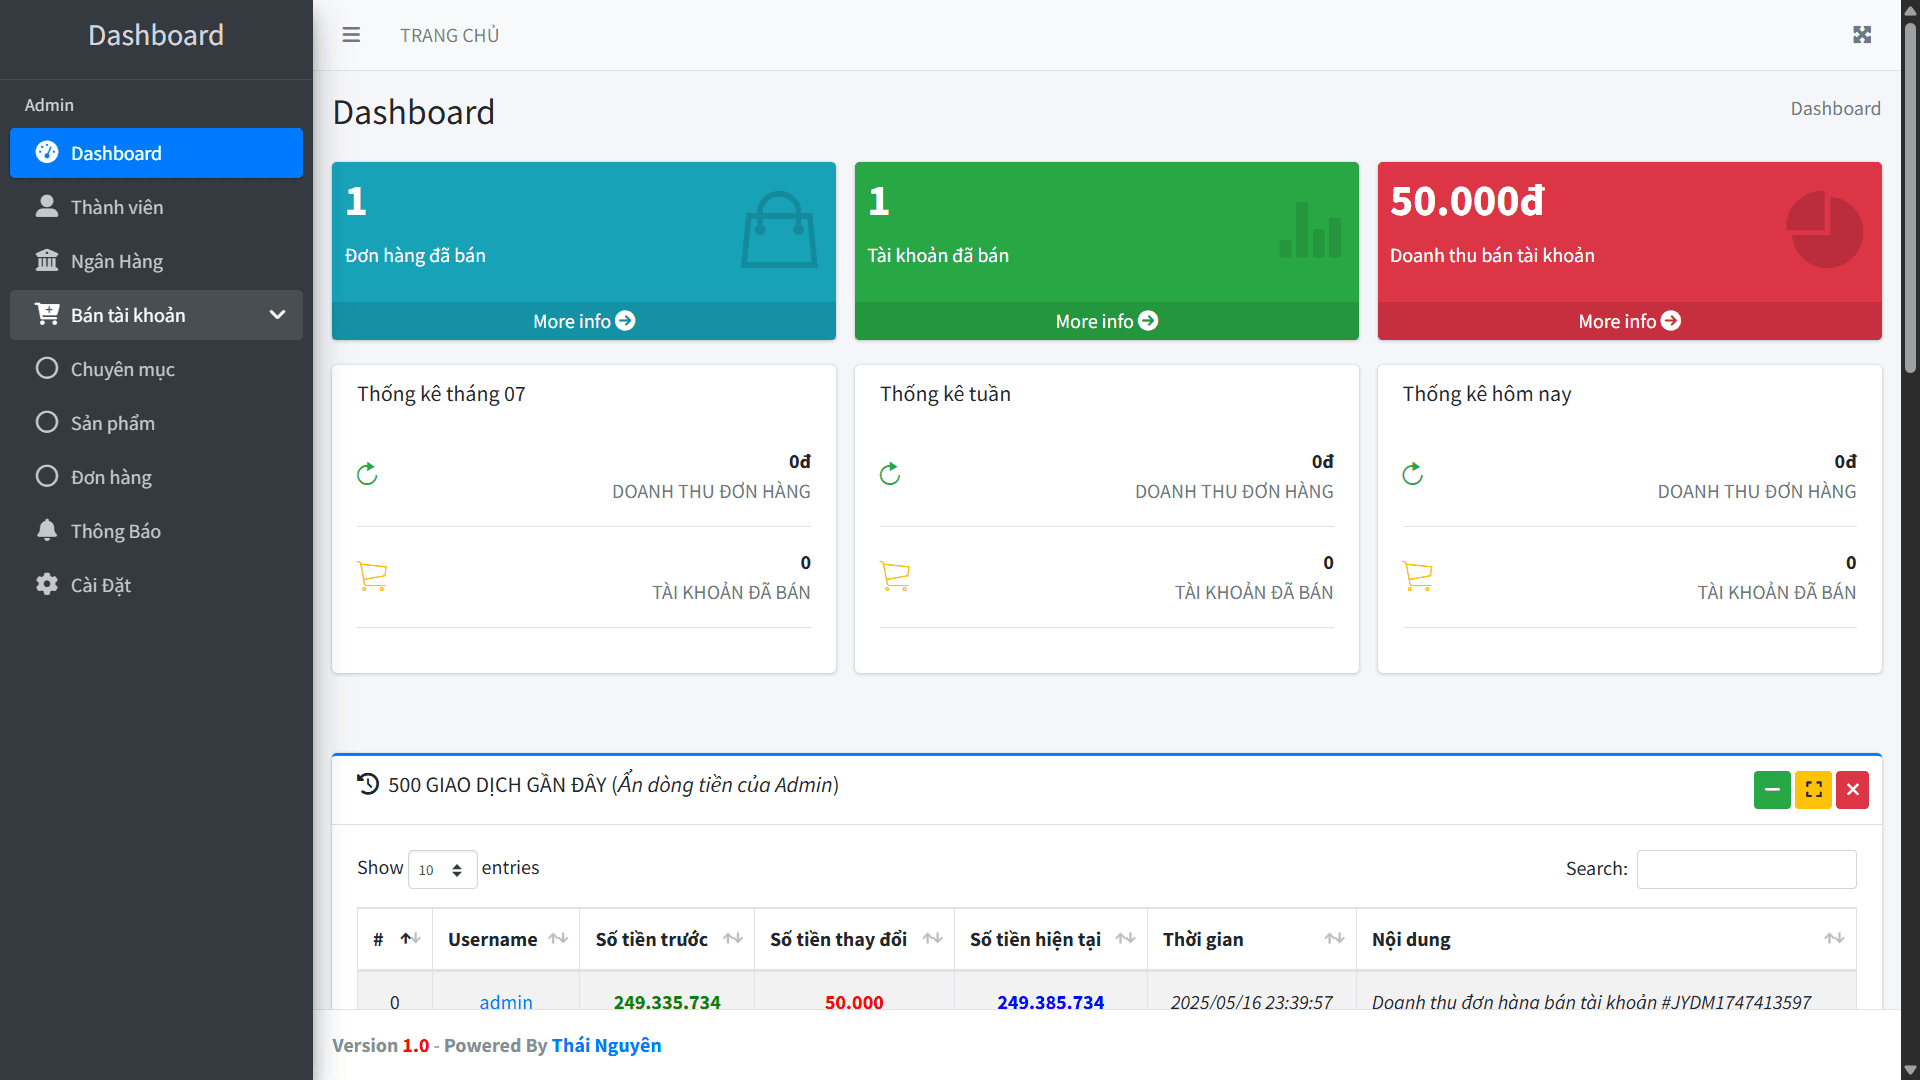Click cart icon in Thống kê tháng 07
The width and height of the screenshot is (1920, 1080).
pos(372,576)
